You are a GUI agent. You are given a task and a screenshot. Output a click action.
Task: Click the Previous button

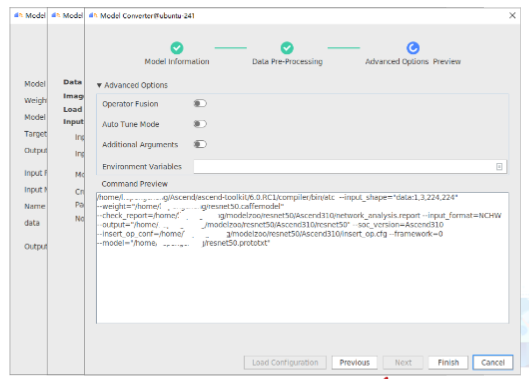[354, 362]
